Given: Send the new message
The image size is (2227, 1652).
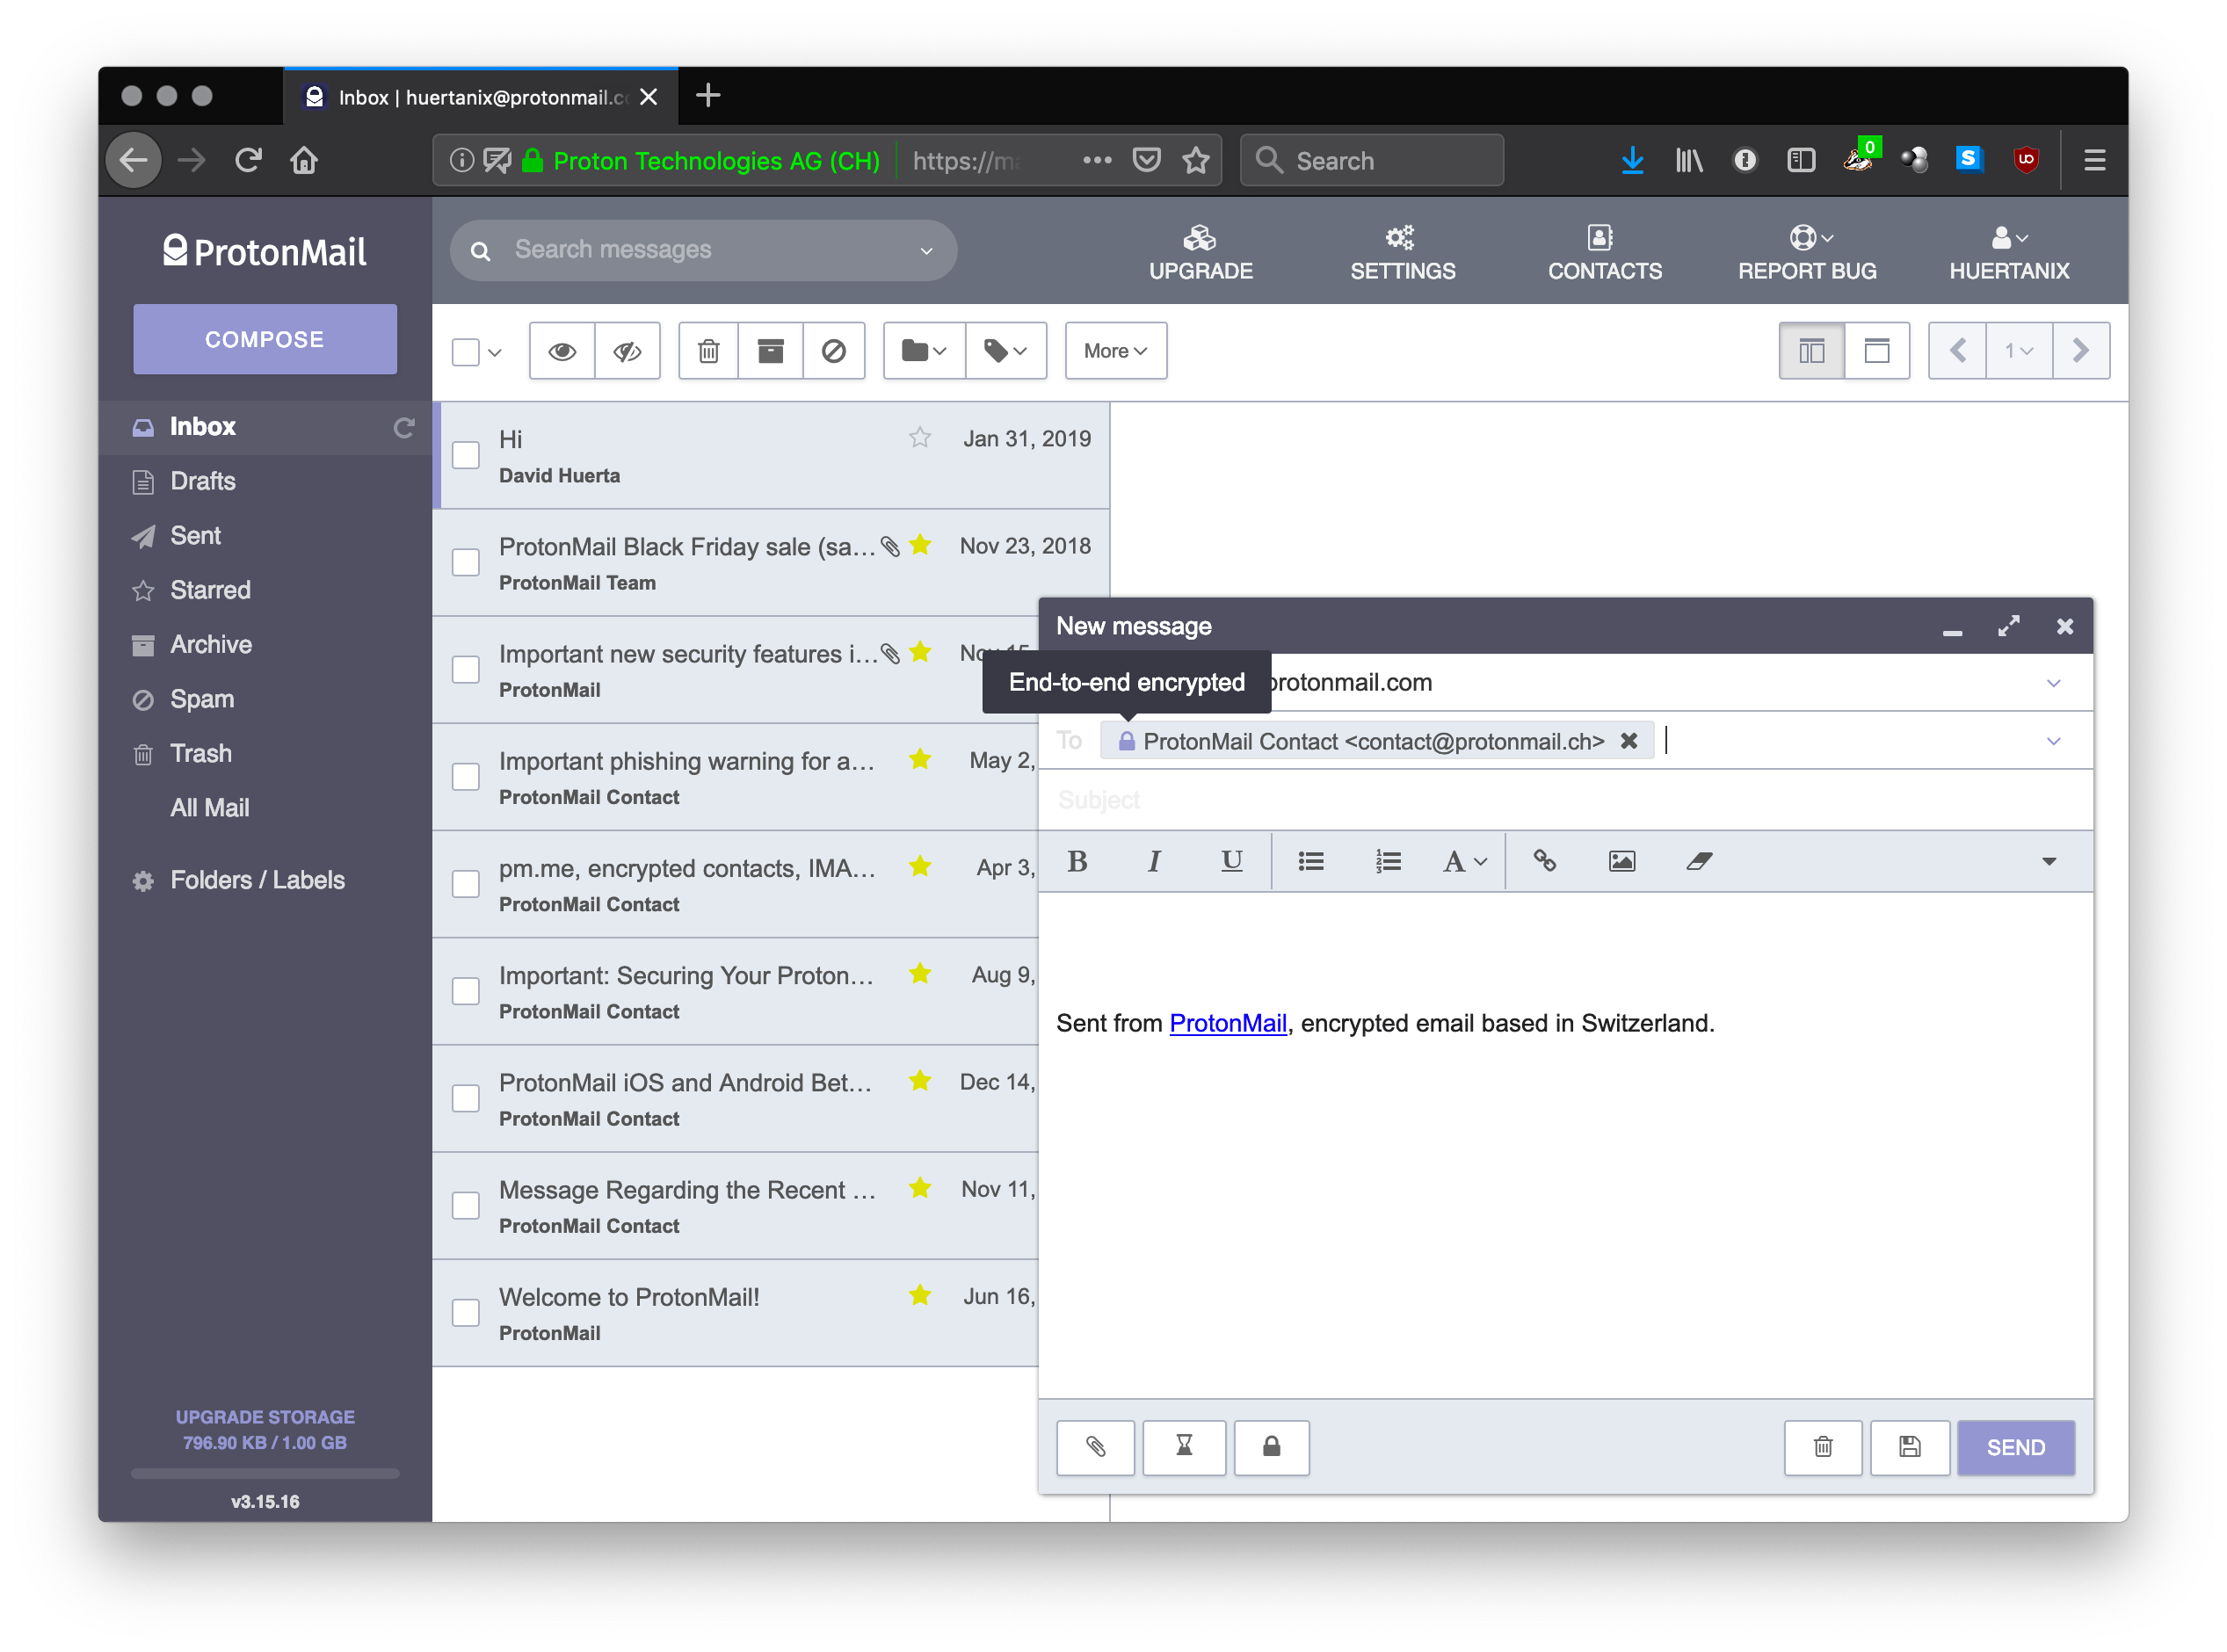Looking at the screenshot, I should pyautogui.click(x=2015, y=1447).
